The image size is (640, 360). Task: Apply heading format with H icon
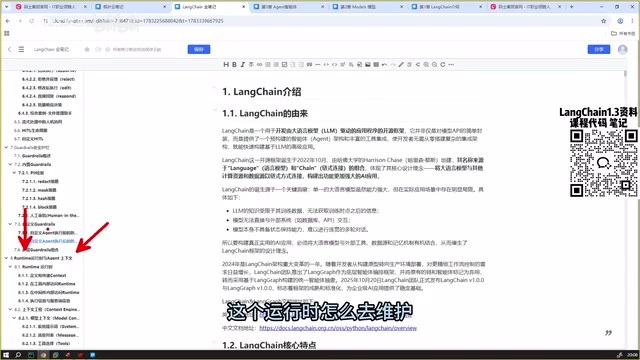(x=226, y=64)
